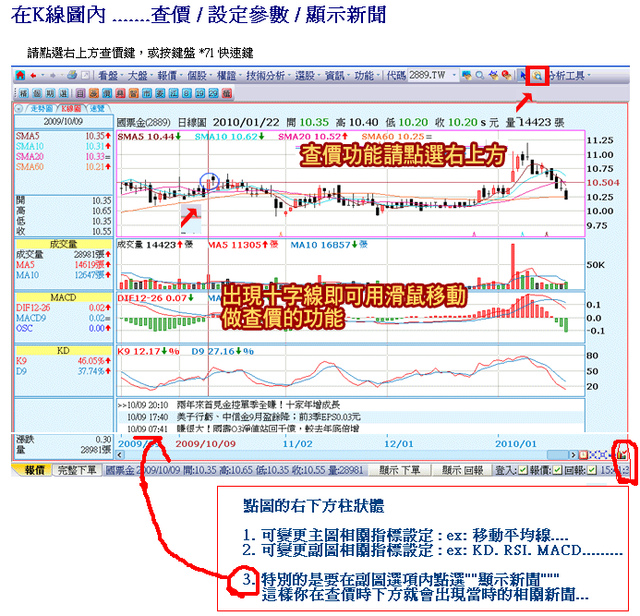Click the blue 8 icon
This screenshot has width=640, height=616.
(x=187, y=93)
